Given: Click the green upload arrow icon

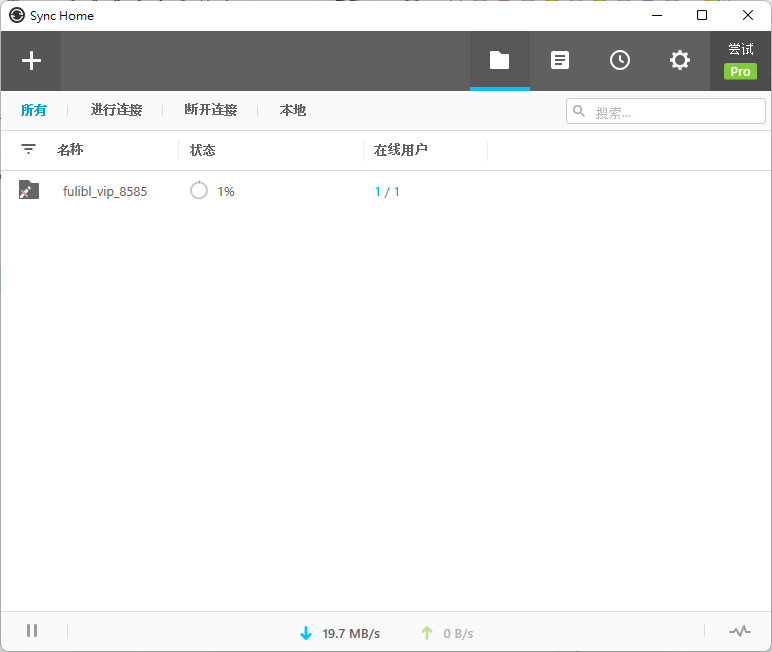Looking at the screenshot, I should 427,633.
